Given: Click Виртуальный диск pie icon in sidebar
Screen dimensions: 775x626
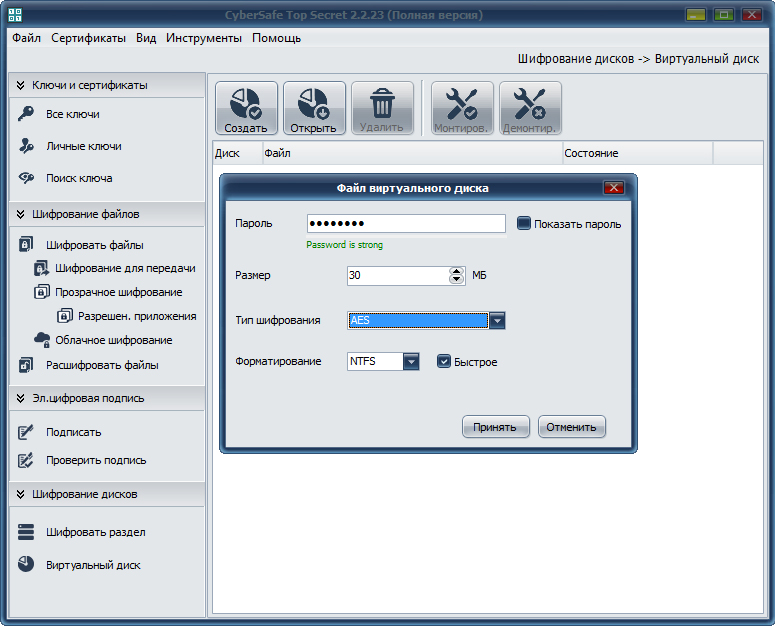Looking at the screenshot, I should pyautogui.click(x=26, y=564).
